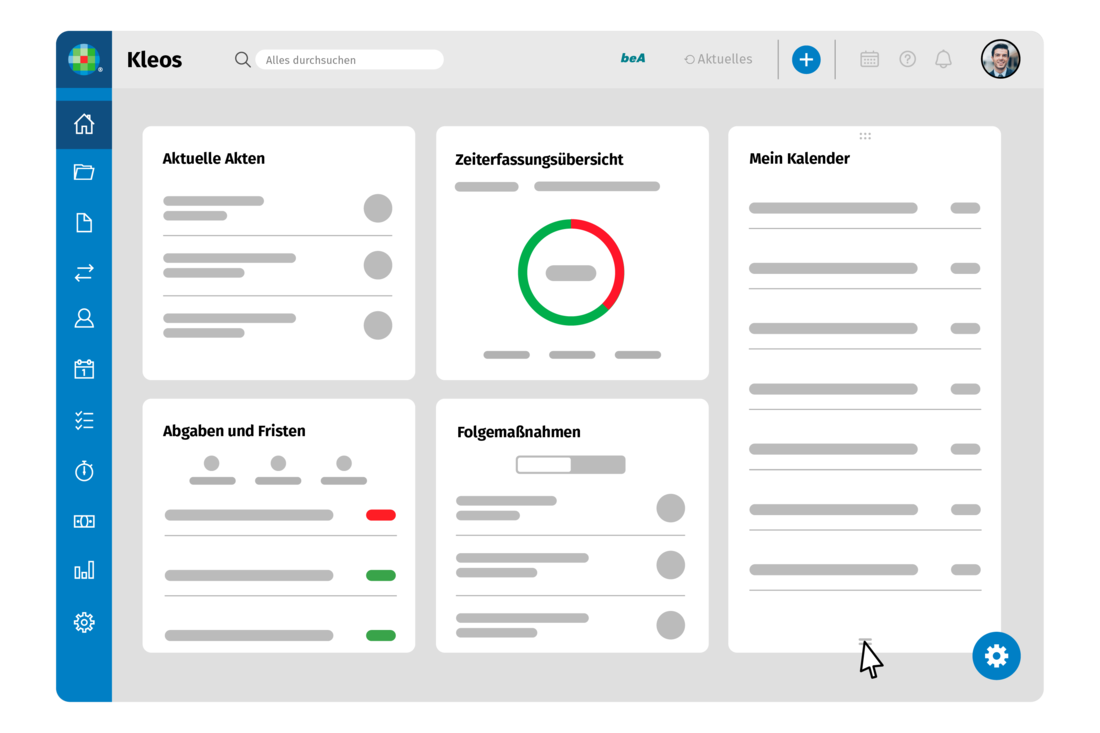Open the beA link in header

point(633,59)
